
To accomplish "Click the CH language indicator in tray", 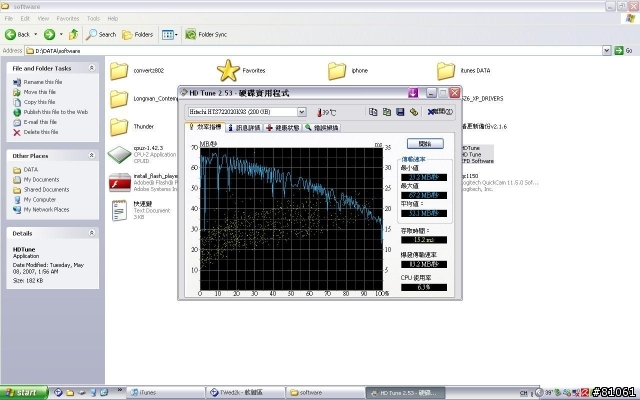I will [x=523, y=393].
